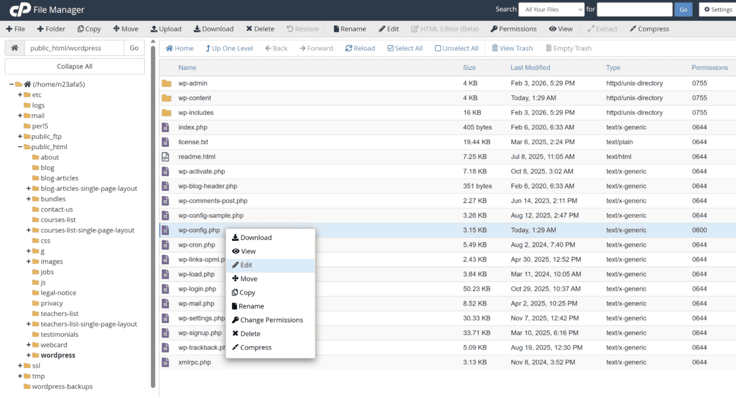Click the Back navigation link
Screen dimensions: 736x398
tap(276, 48)
